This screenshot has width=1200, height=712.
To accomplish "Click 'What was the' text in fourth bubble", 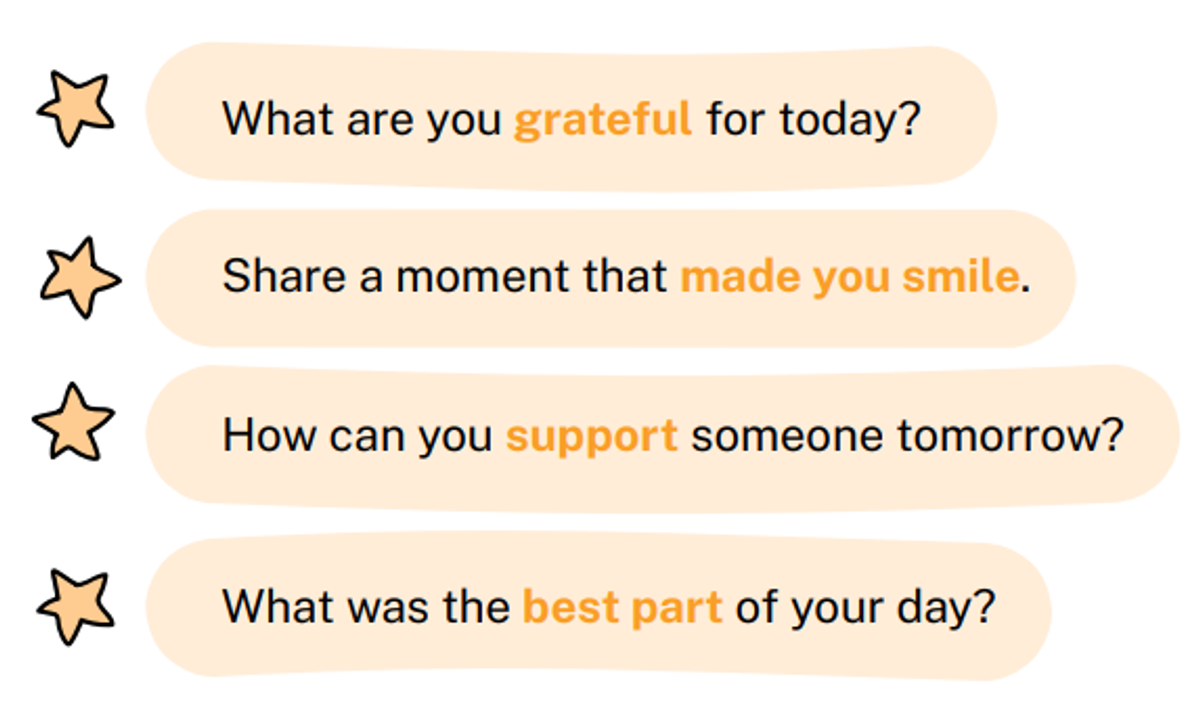I will 366,608.
